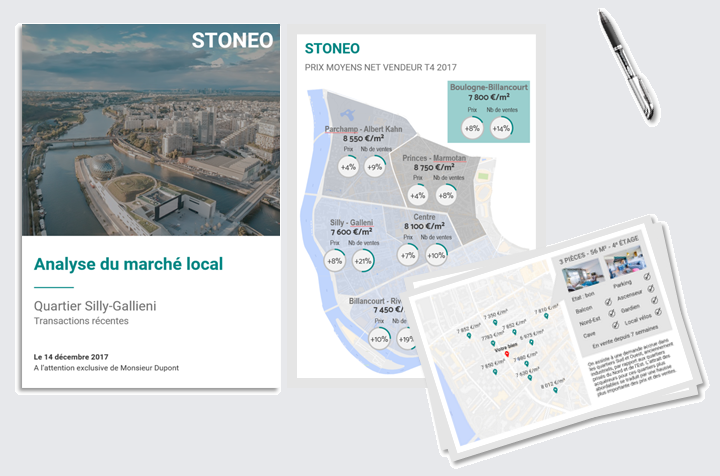Click the right apartment photo on the listing card

tap(625, 262)
